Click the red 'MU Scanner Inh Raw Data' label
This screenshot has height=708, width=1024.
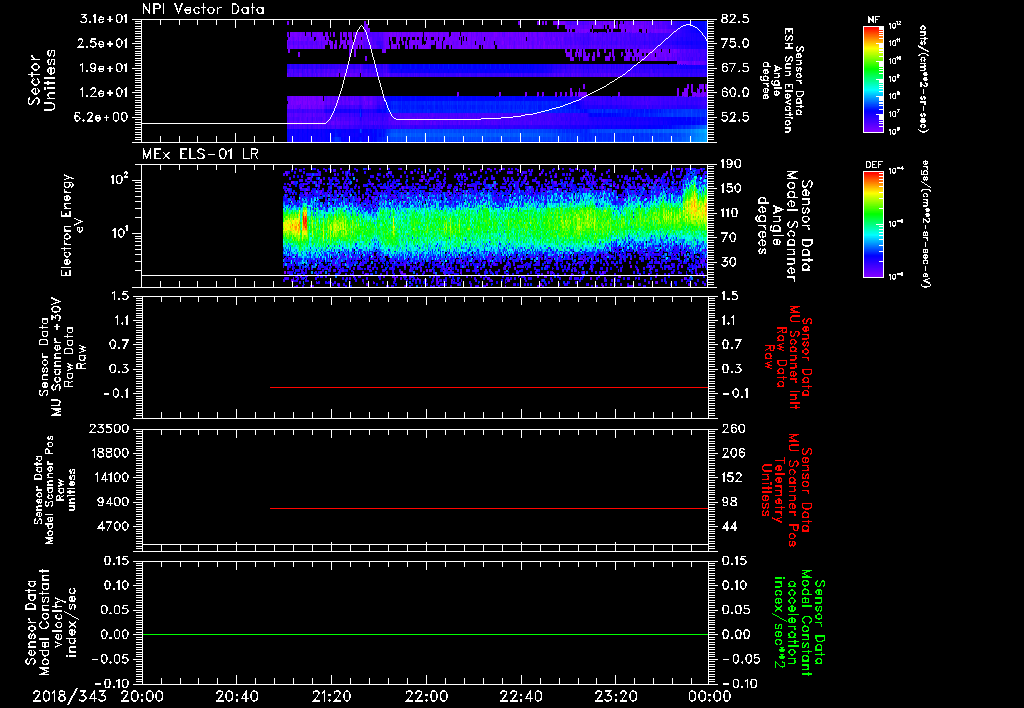(x=788, y=357)
